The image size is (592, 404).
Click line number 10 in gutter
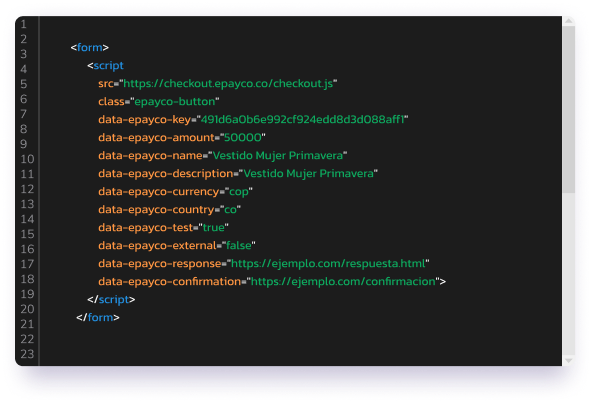tap(27, 159)
